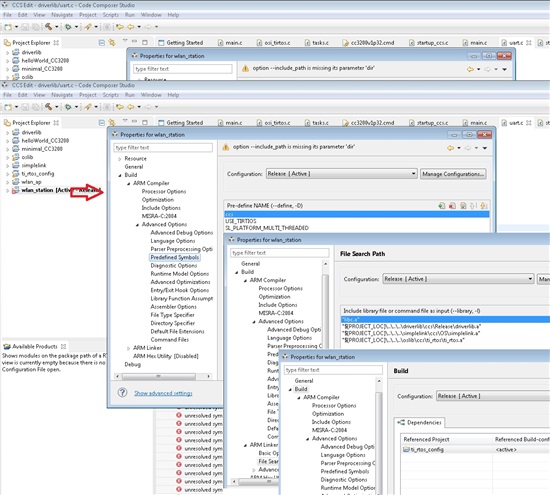This screenshot has width=550, height=495.
Task: Click New icon in lower CCS window toolbar
Action: coord(8,107)
